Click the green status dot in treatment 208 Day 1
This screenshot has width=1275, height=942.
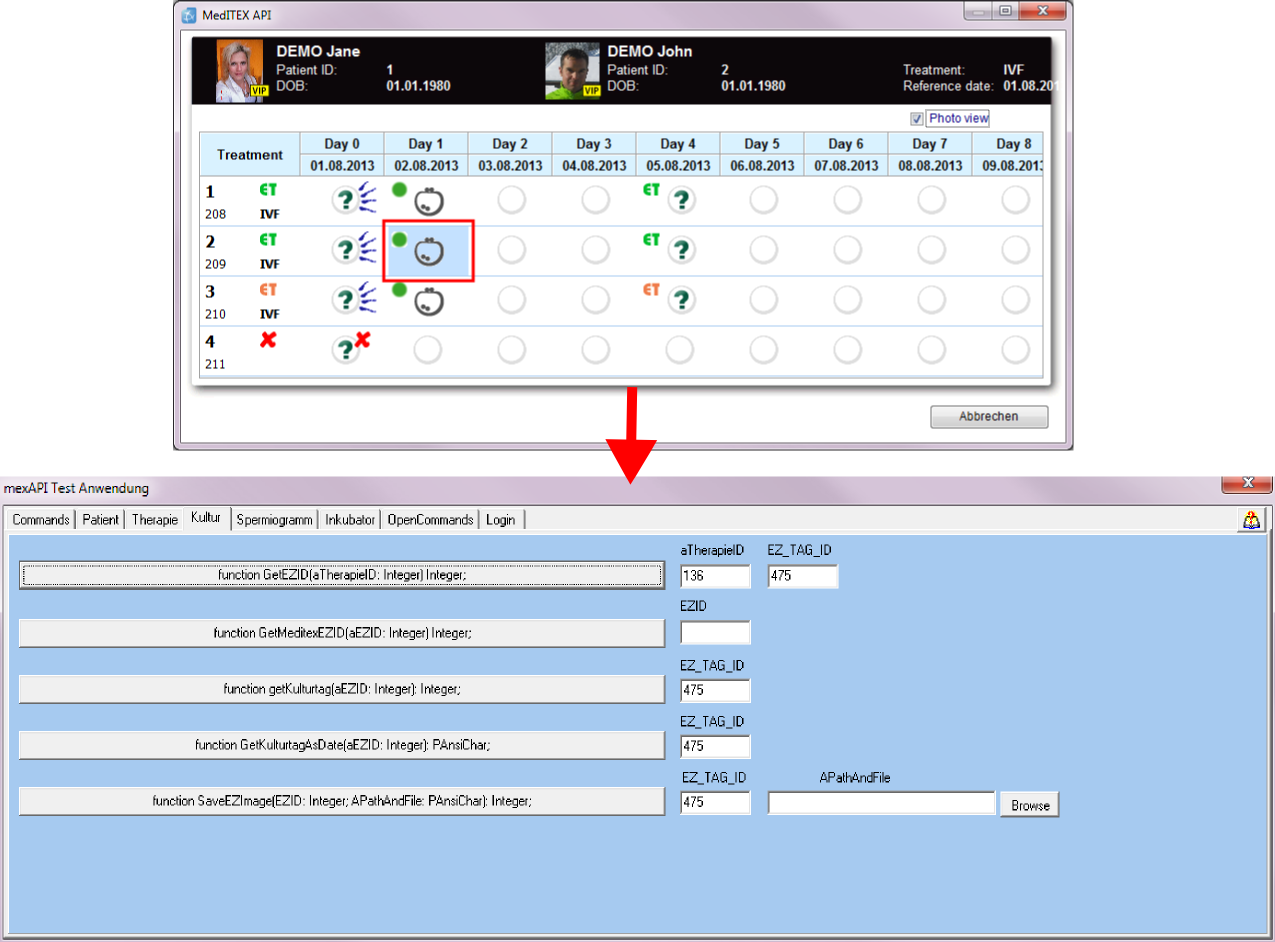pos(400,190)
